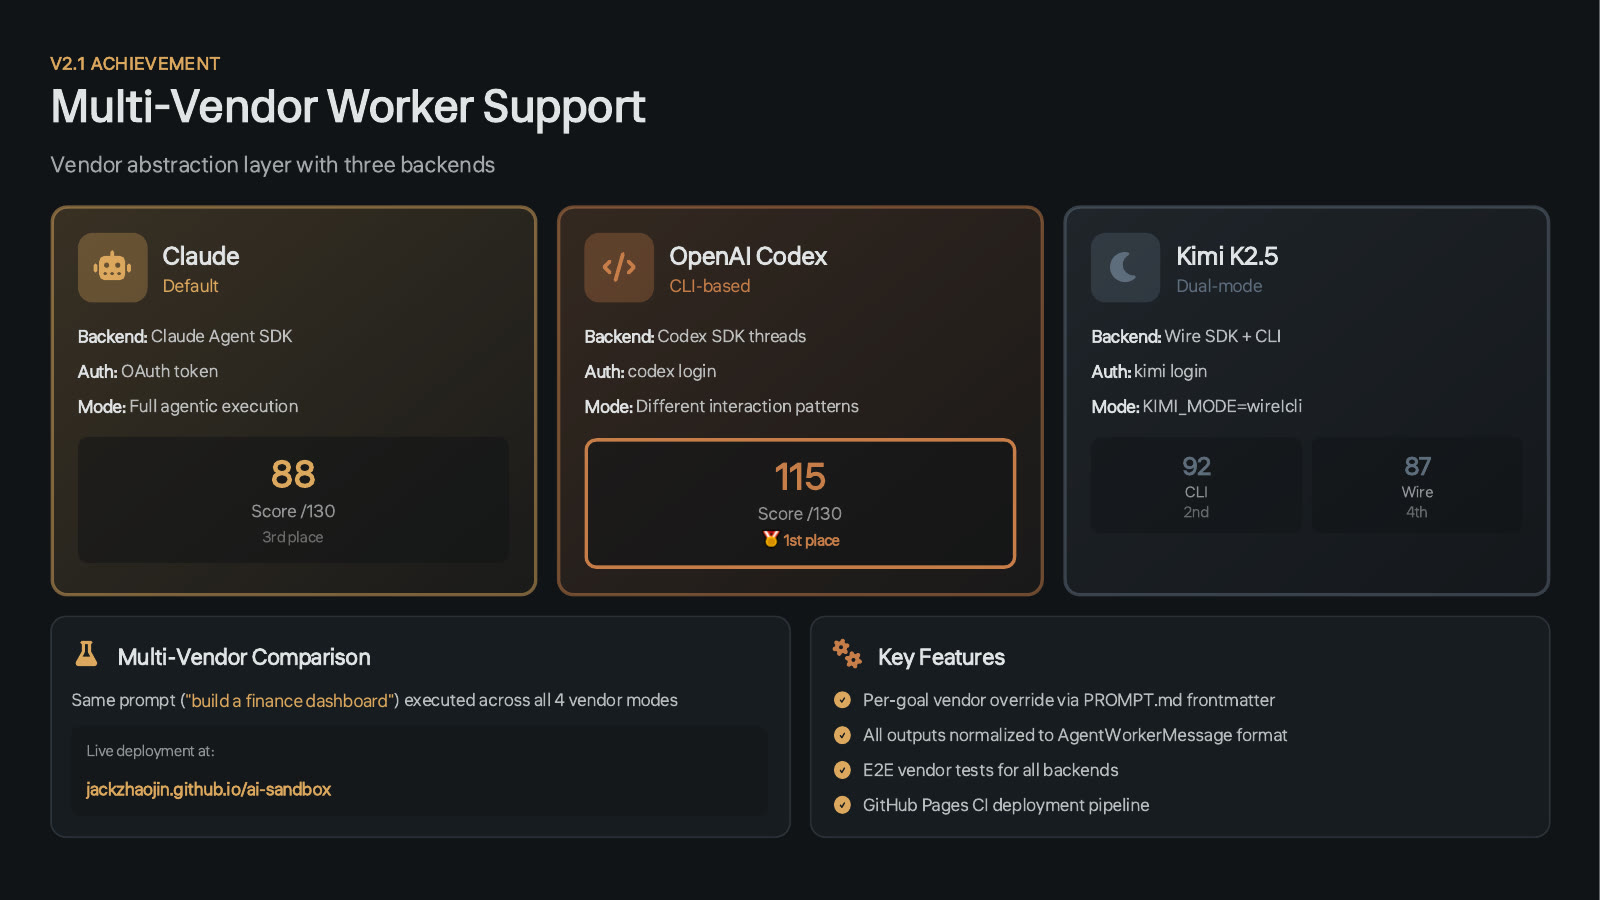1600x900 pixels.
Task: Click the OpenAI Codex code brackets icon
Action: click(x=619, y=267)
